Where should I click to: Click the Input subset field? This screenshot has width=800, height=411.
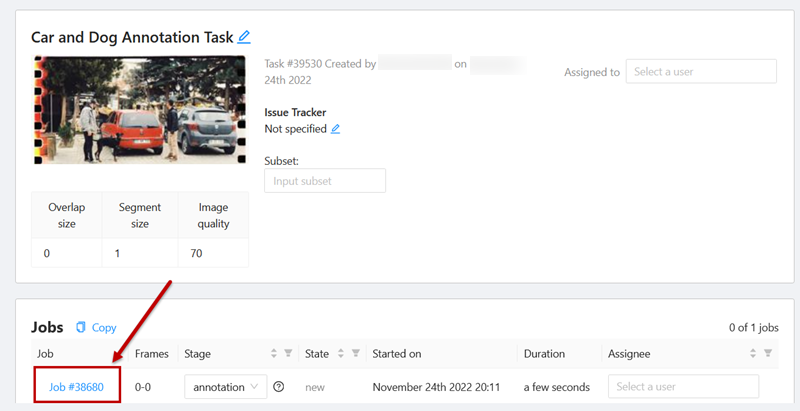pos(325,181)
